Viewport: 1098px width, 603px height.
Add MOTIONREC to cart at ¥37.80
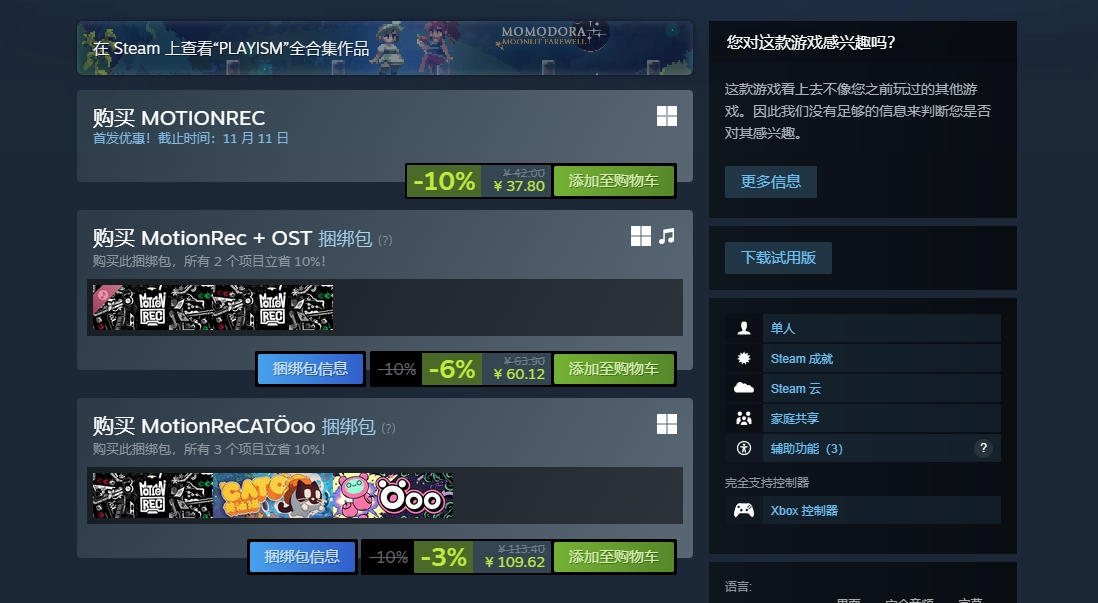(x=613, y=181)
